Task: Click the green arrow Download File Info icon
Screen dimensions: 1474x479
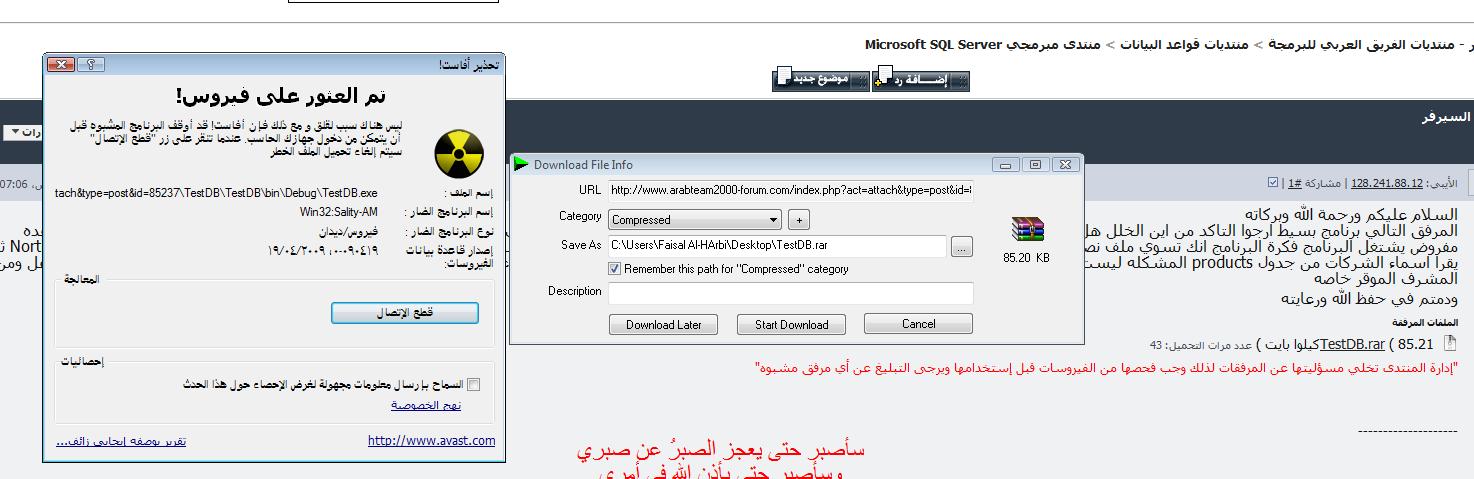Action: (x=521, y=164)
